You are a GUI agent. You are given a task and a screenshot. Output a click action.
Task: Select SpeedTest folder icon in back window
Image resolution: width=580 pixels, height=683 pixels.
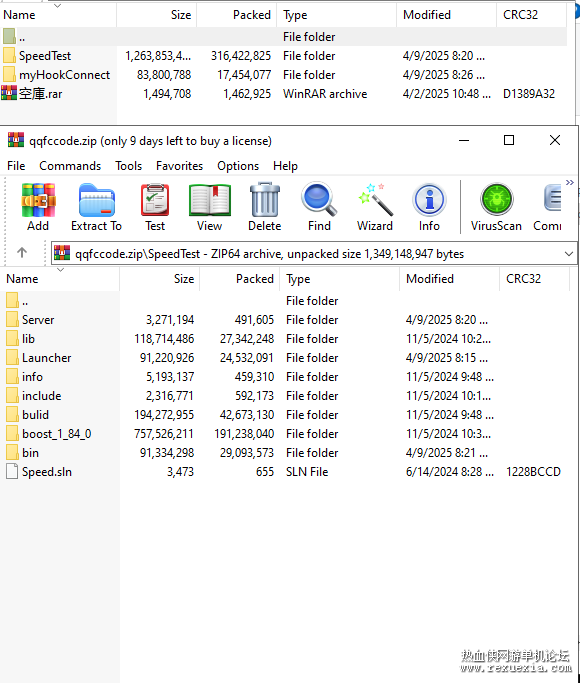tap(9, 55)
